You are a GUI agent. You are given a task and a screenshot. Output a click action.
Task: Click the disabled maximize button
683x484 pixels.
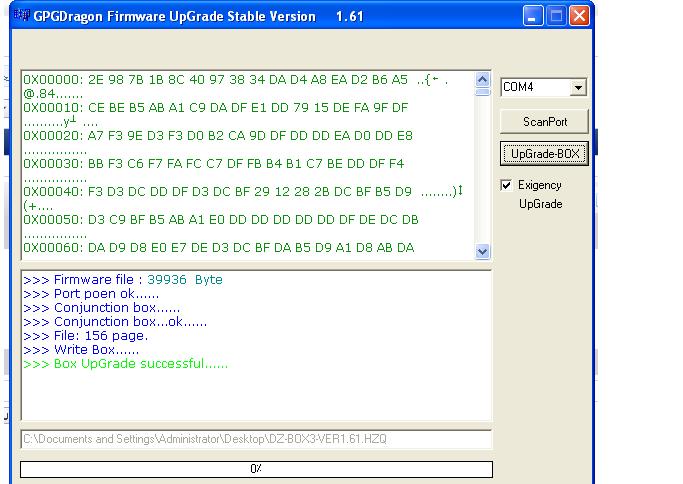(x=556, y=16)
